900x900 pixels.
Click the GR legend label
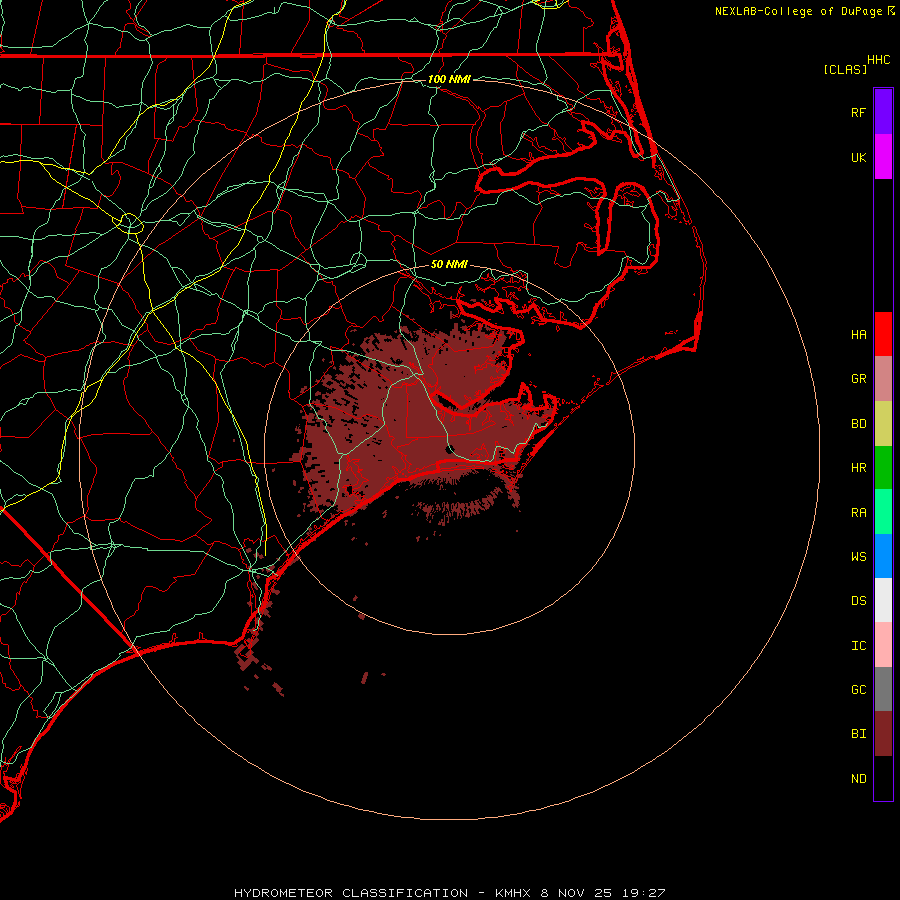[x=859, y=379]
